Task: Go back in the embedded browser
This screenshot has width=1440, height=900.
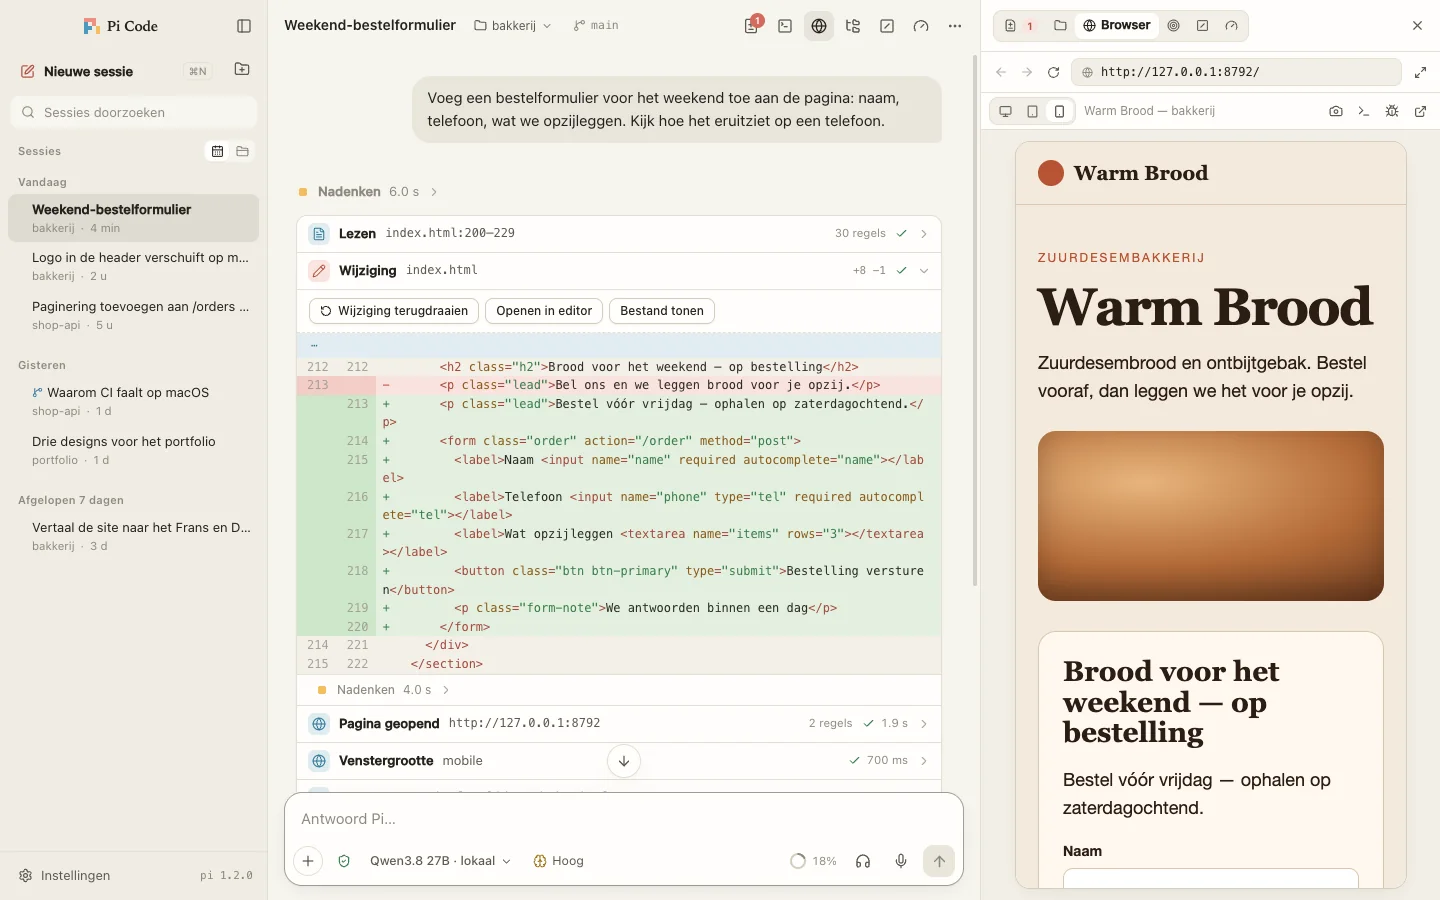Action: [x=1001, y=72]
